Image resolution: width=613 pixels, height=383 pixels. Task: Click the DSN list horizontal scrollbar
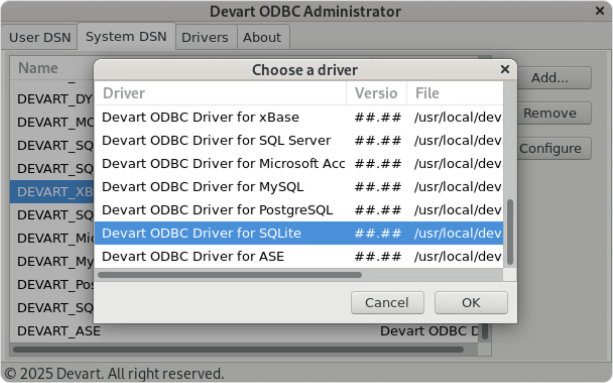pos(238,349)
